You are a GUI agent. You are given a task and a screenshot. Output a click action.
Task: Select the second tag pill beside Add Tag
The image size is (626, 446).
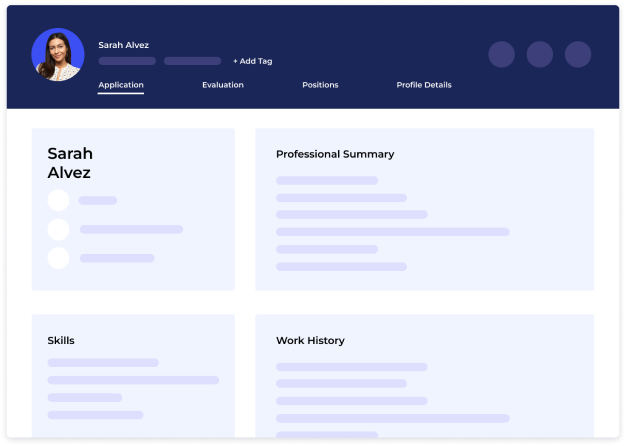[x=192, y=61]
